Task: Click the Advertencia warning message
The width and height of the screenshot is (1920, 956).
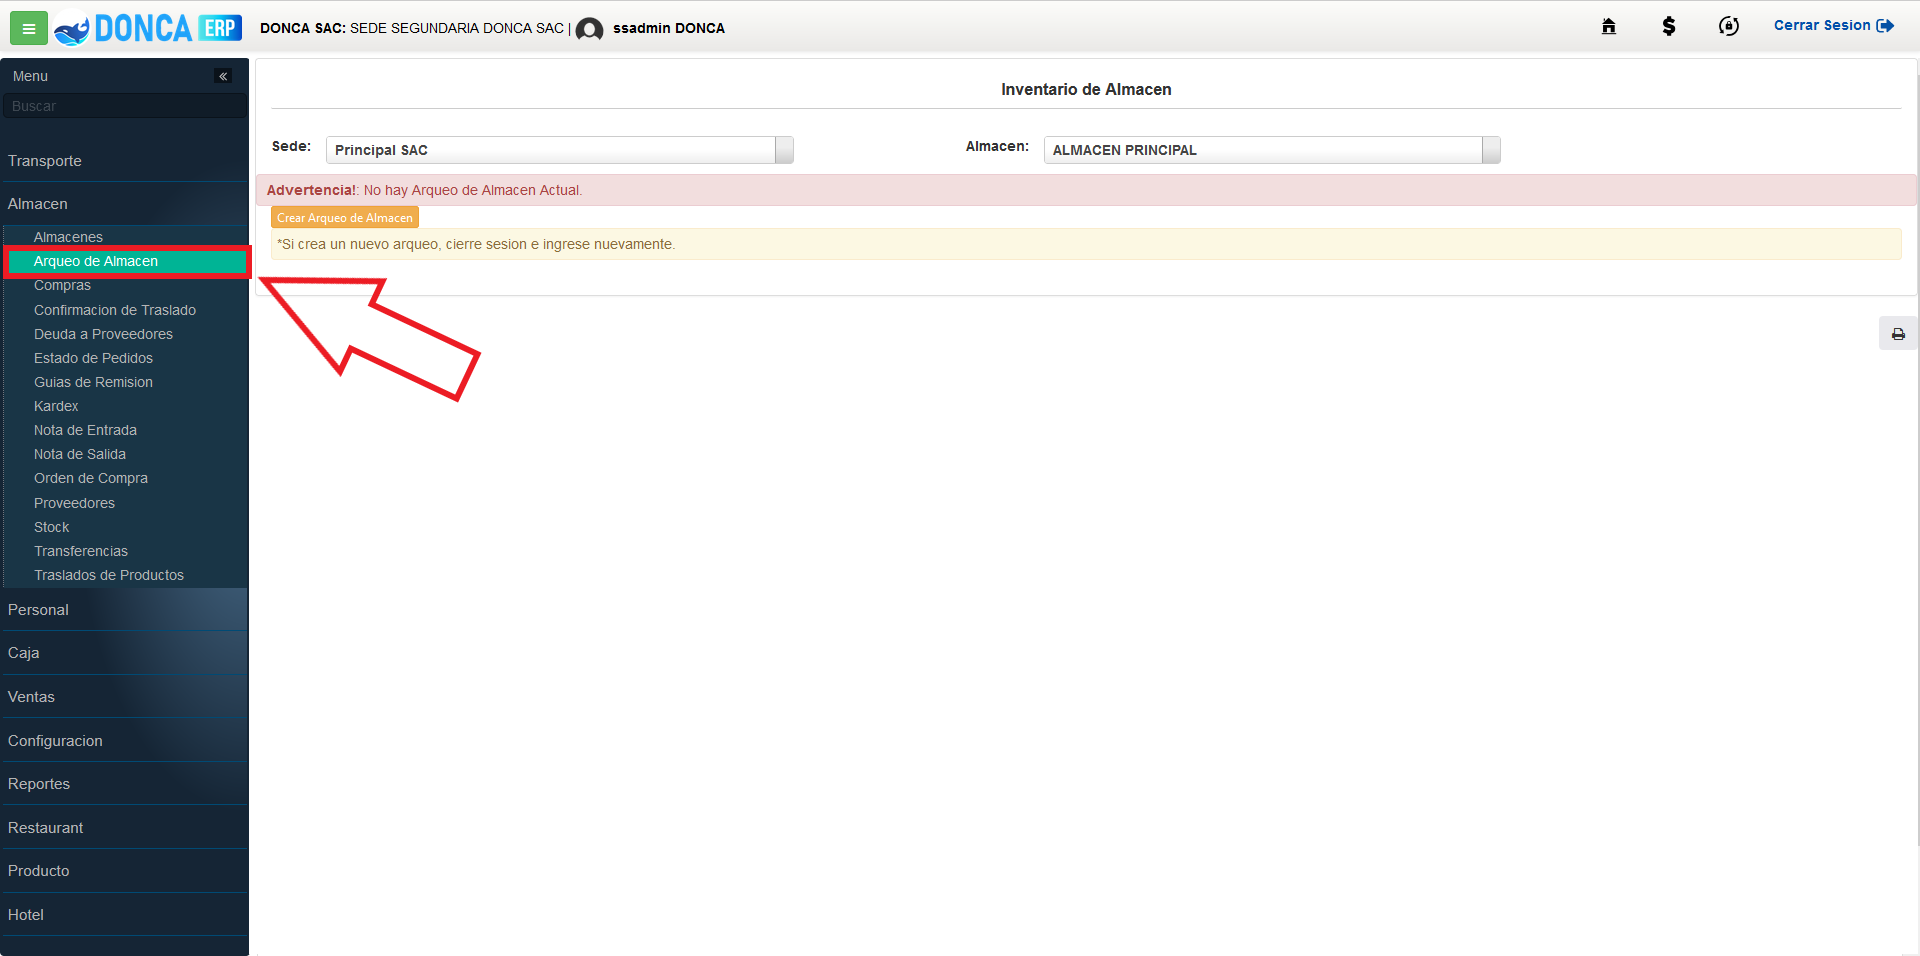Action: point(1086,190)
